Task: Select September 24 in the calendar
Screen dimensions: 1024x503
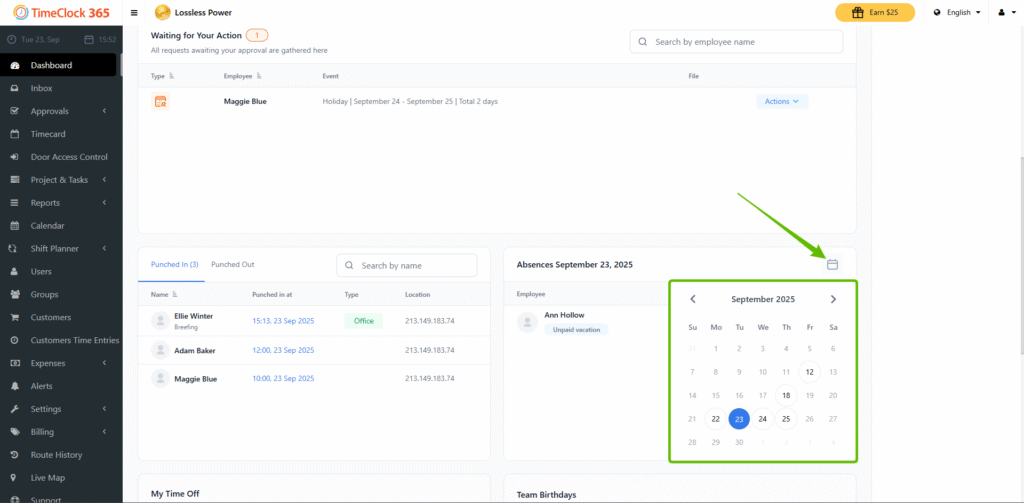Action: coord(762,419)
